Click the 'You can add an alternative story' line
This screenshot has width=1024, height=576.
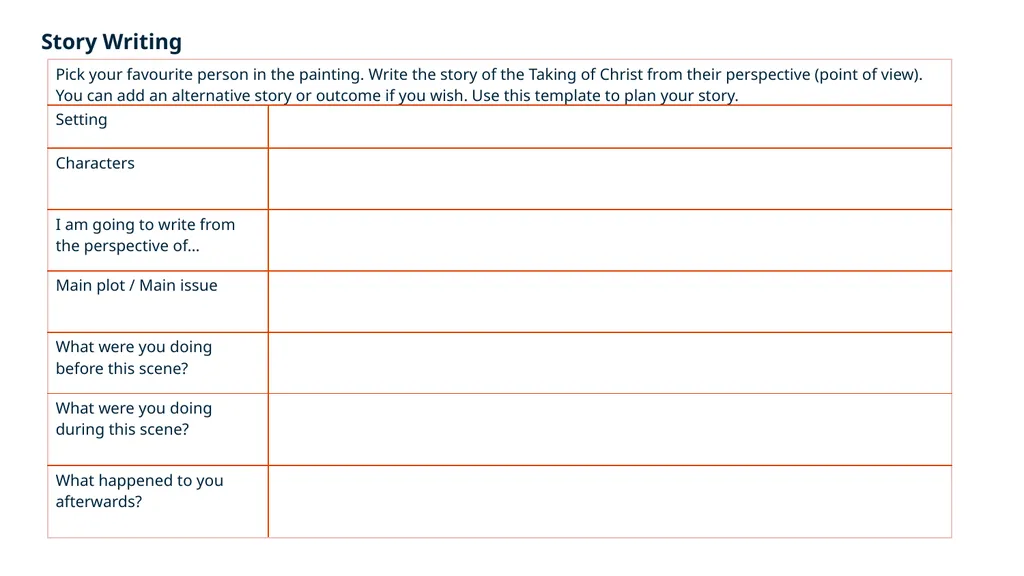(x=396, y=96)
